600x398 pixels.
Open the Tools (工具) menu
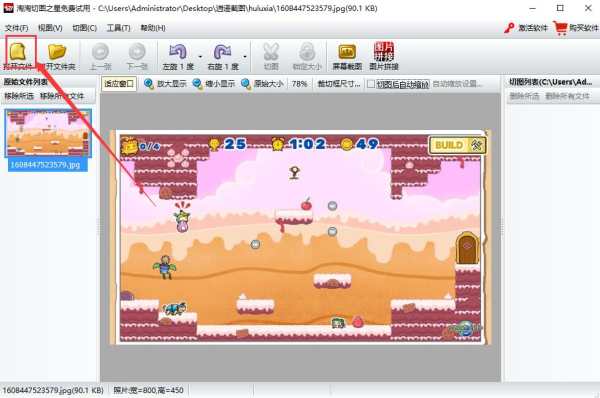coord(118,28)
